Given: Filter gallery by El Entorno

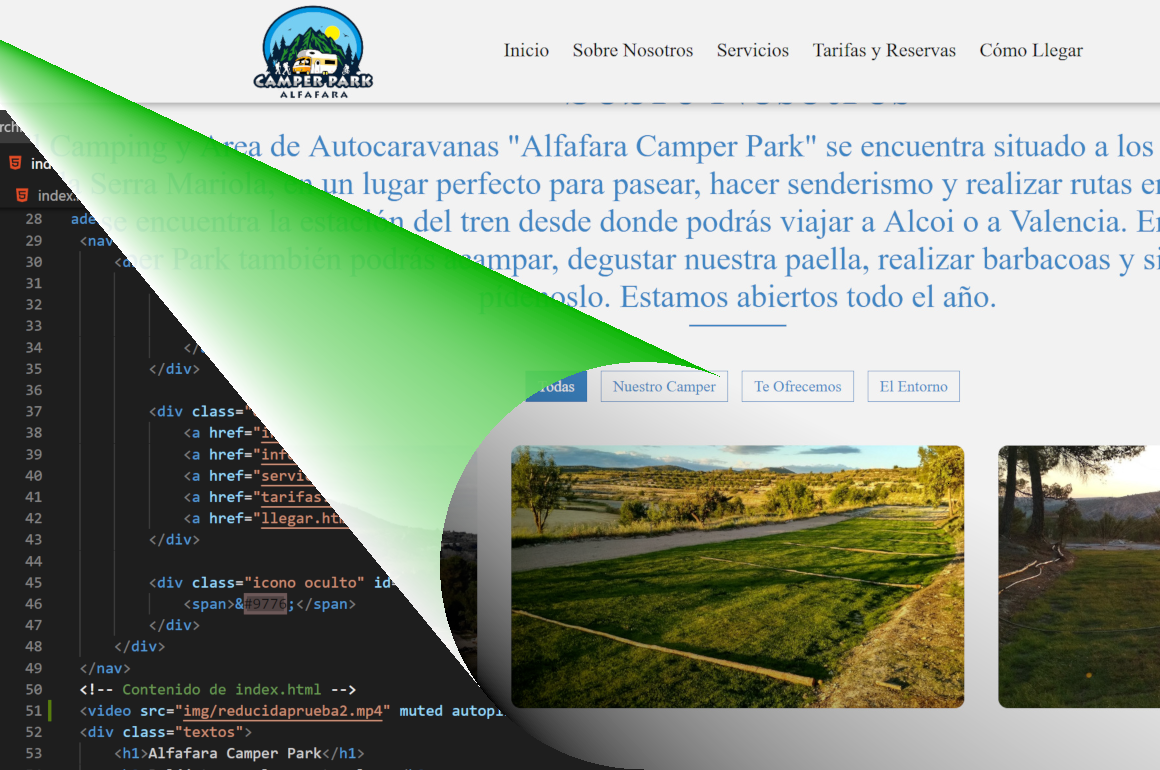Looking at the screenshot, I should tap(913, 387).
